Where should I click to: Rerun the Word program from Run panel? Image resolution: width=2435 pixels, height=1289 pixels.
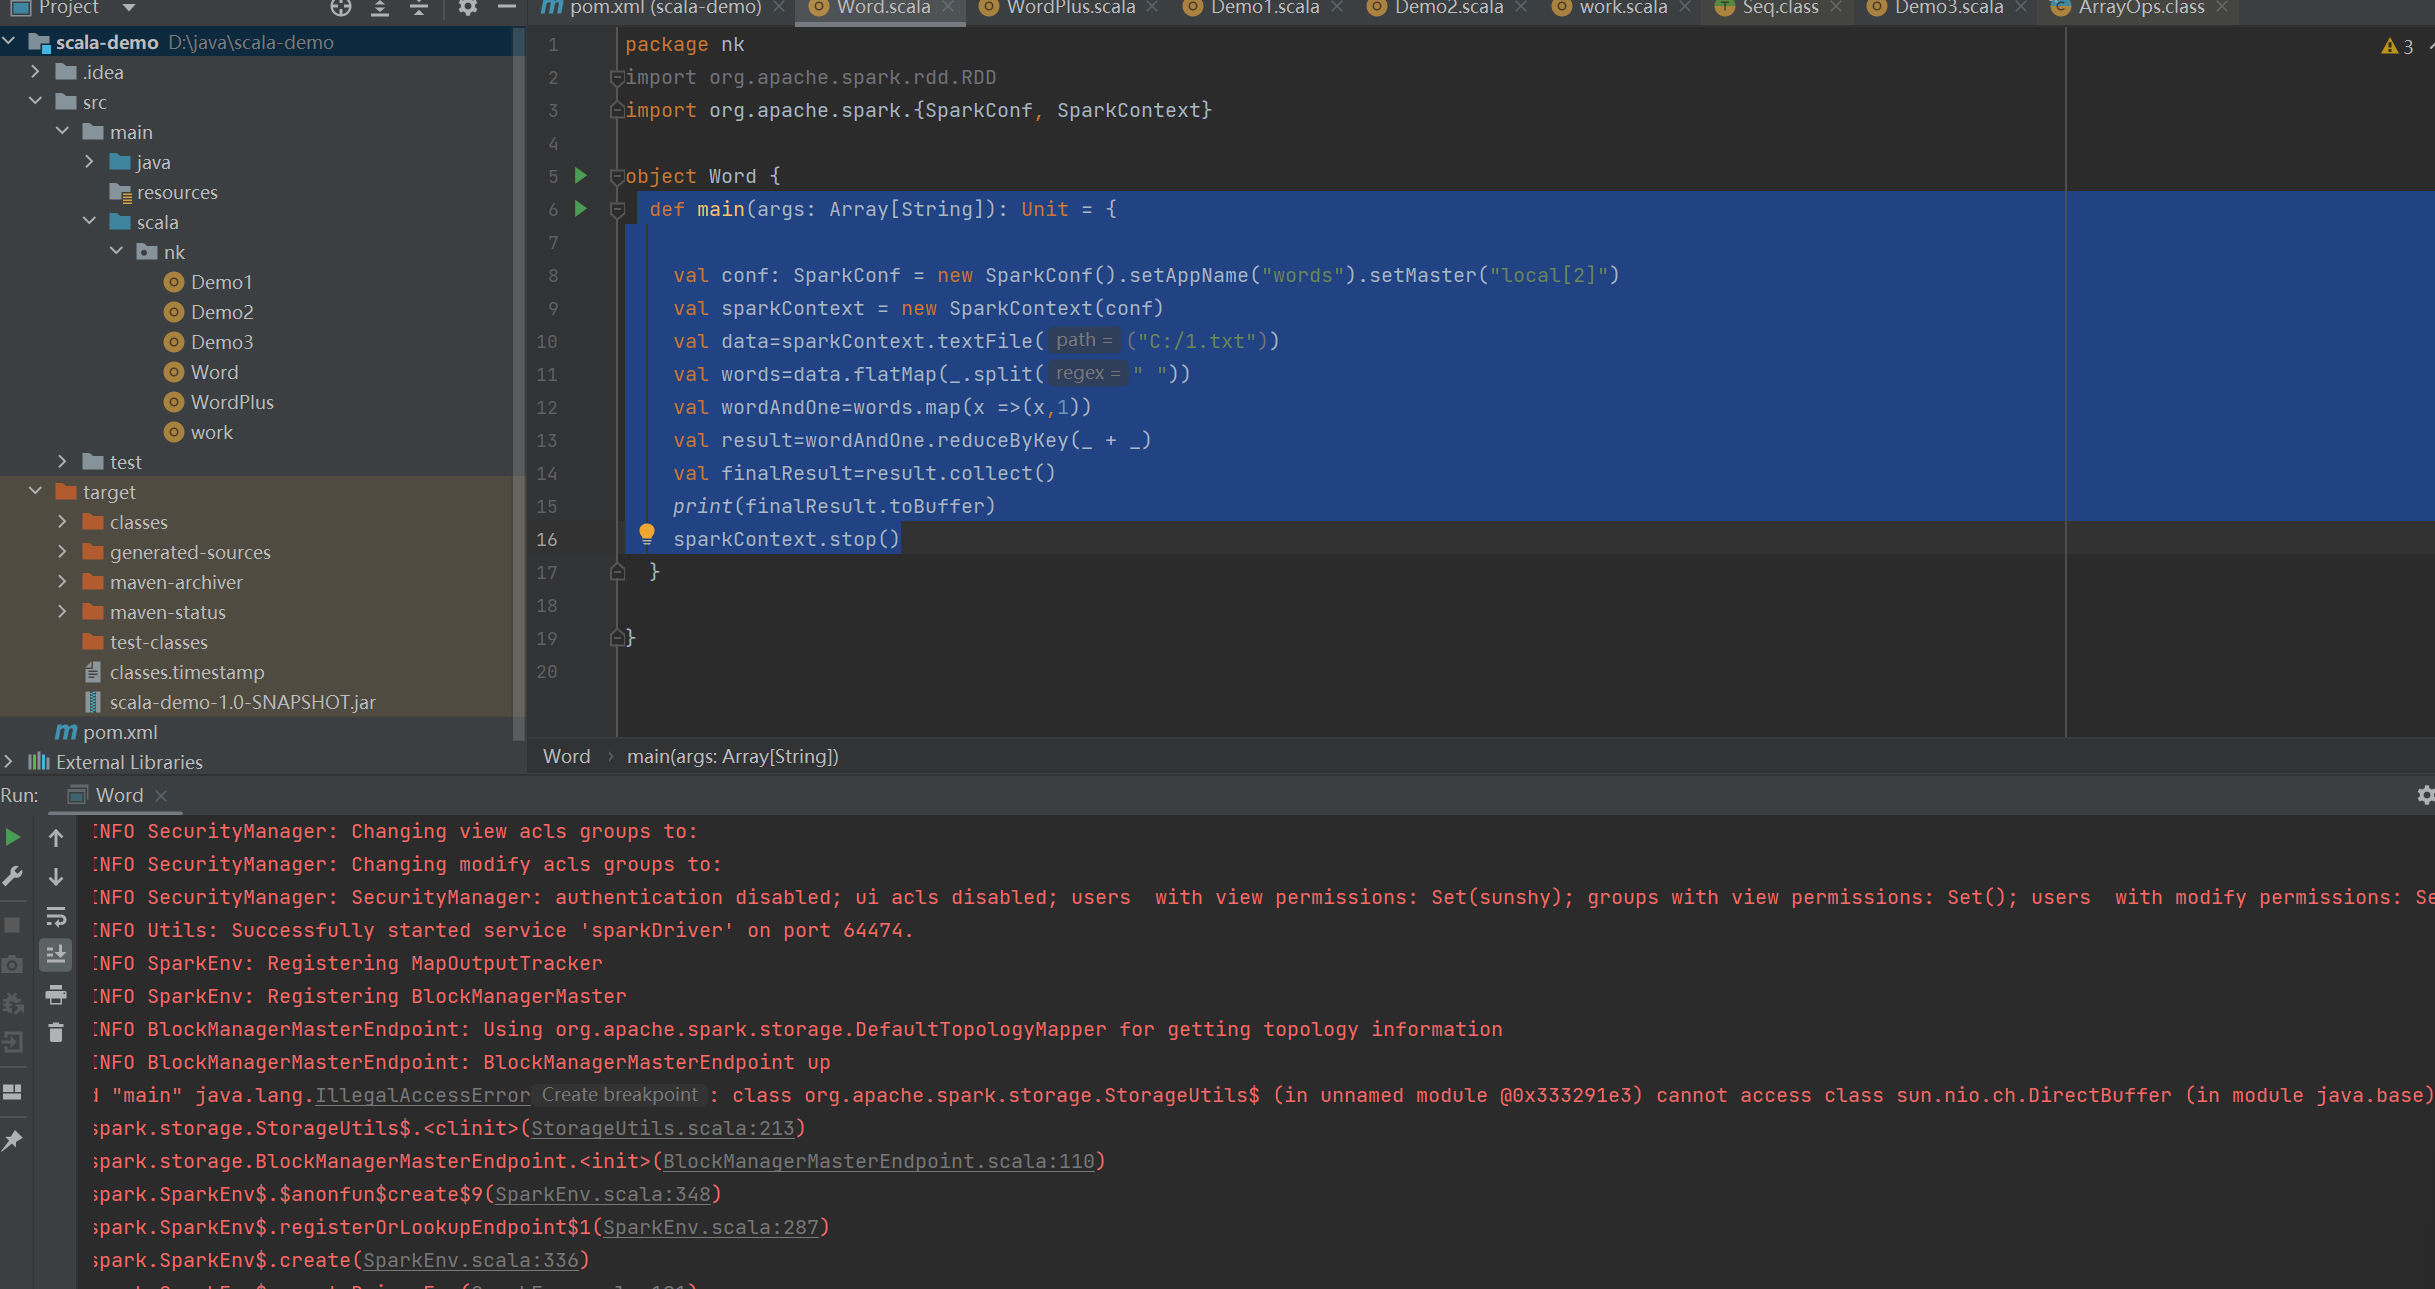(13, 837)
